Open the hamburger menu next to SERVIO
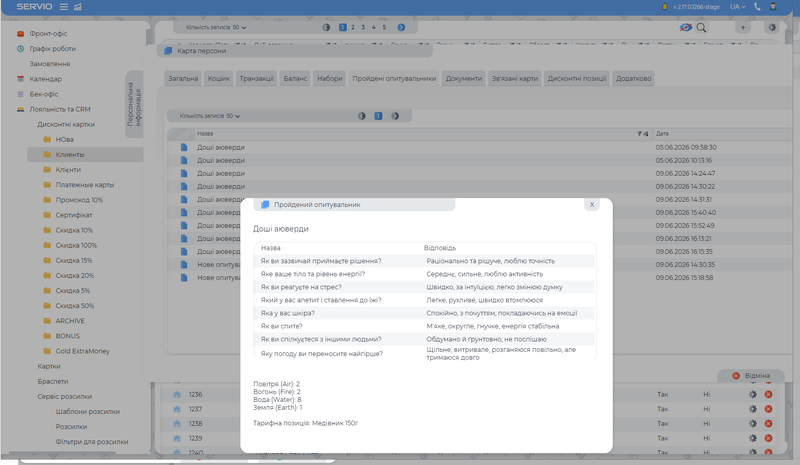800x465 pixels. coord(64,7)
